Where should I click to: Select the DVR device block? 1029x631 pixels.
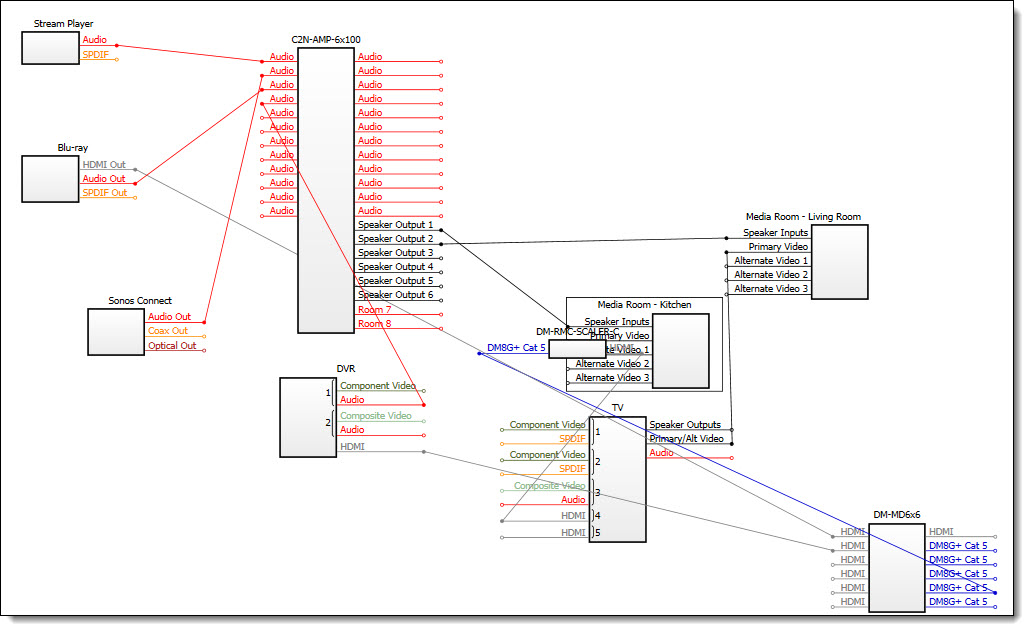click(x=308, y=417)
